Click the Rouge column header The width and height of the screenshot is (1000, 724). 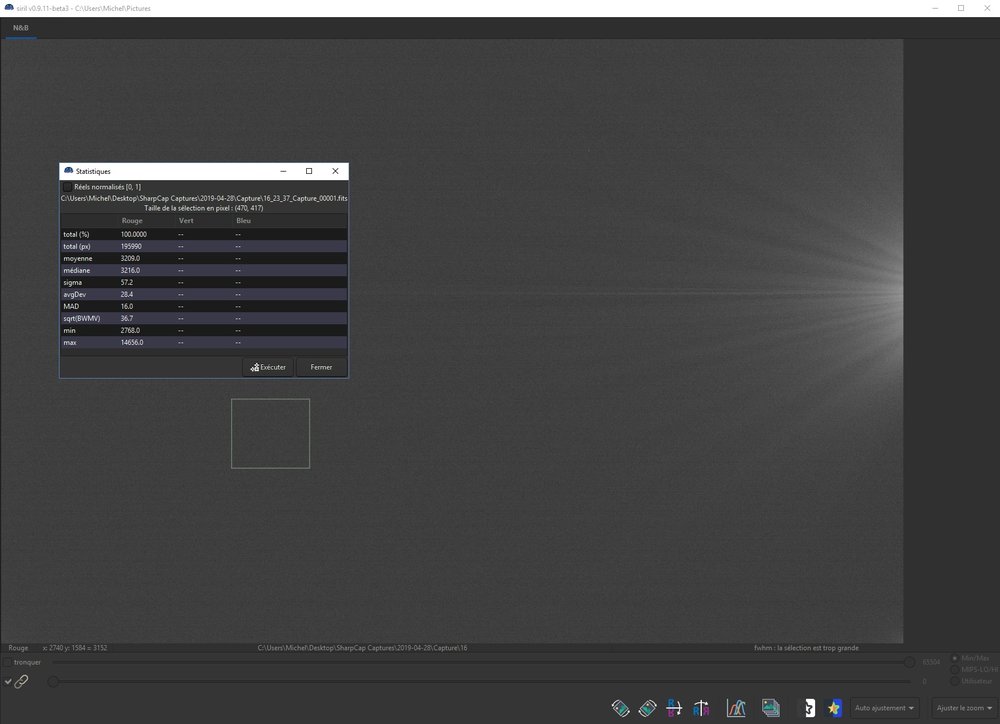(132, 221)
